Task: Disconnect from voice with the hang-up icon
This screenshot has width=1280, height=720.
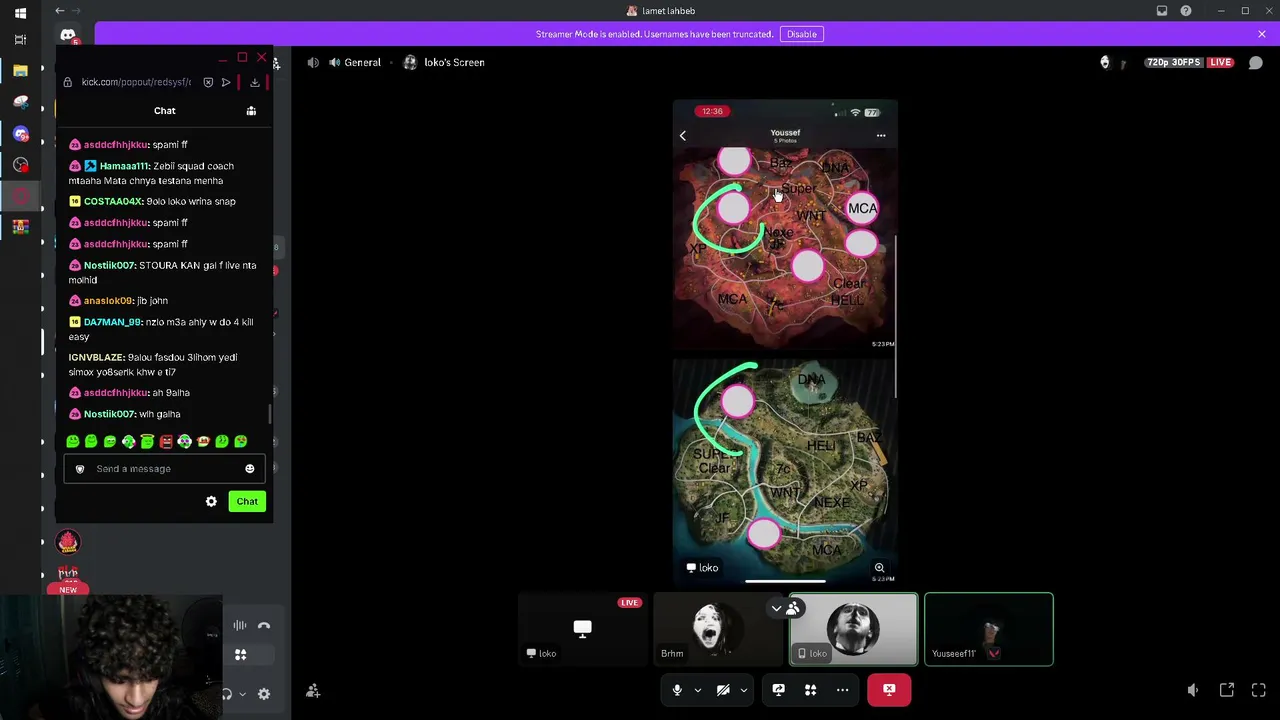Action: point(264,626)
